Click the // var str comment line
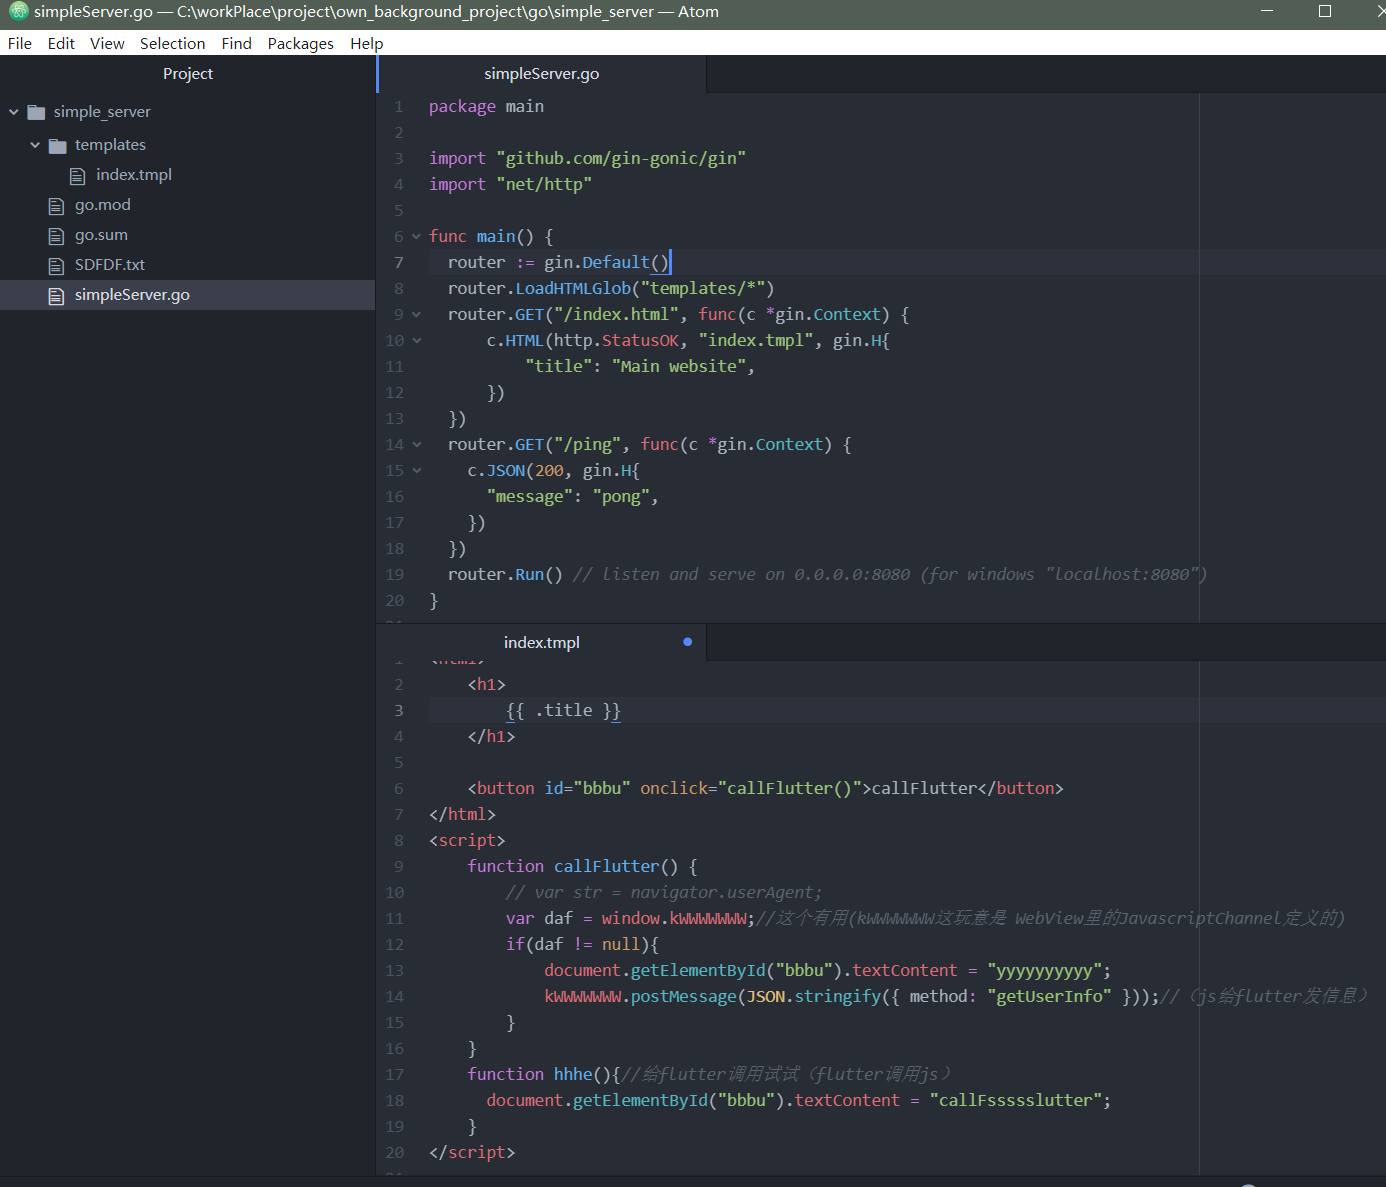Screen dimensions: 1386x1187 (x=664, y=893)
